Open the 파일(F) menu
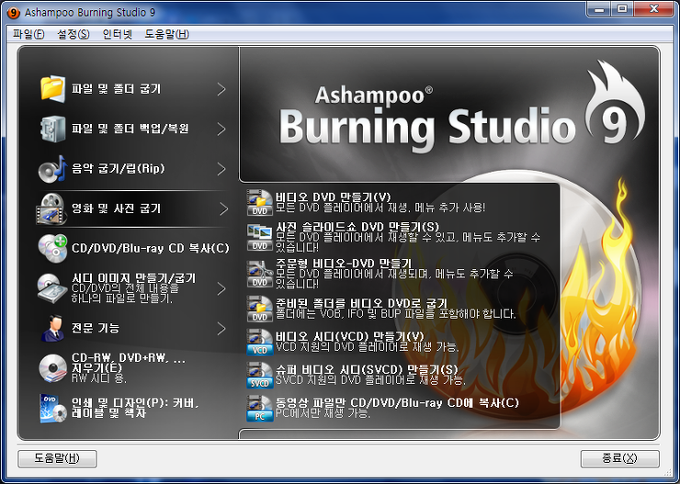680x484 pixels. tap(29, 34)
